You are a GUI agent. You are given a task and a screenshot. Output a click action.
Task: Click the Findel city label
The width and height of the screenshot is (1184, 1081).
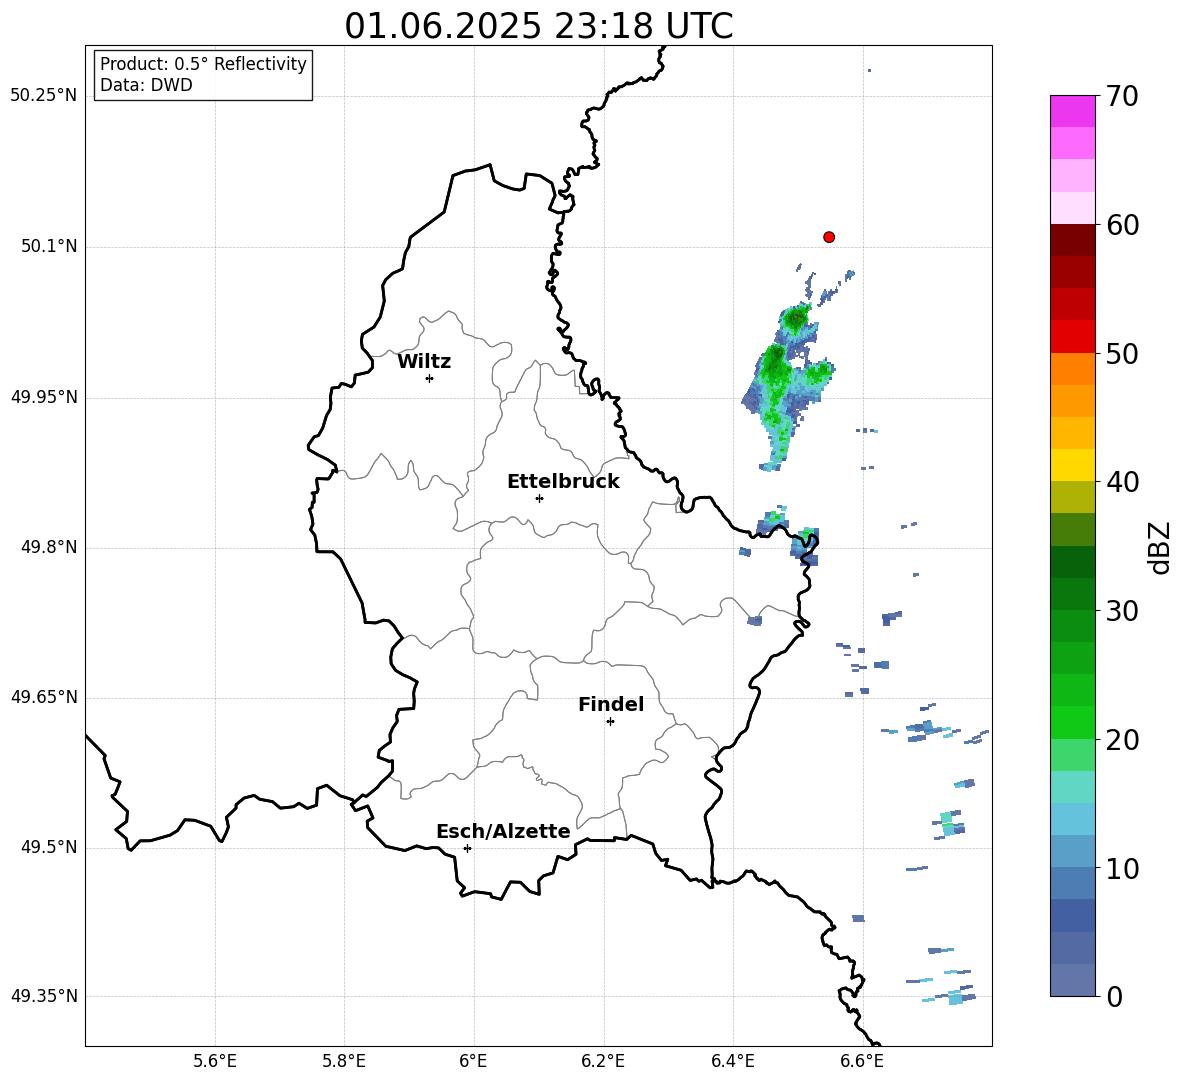611,704
